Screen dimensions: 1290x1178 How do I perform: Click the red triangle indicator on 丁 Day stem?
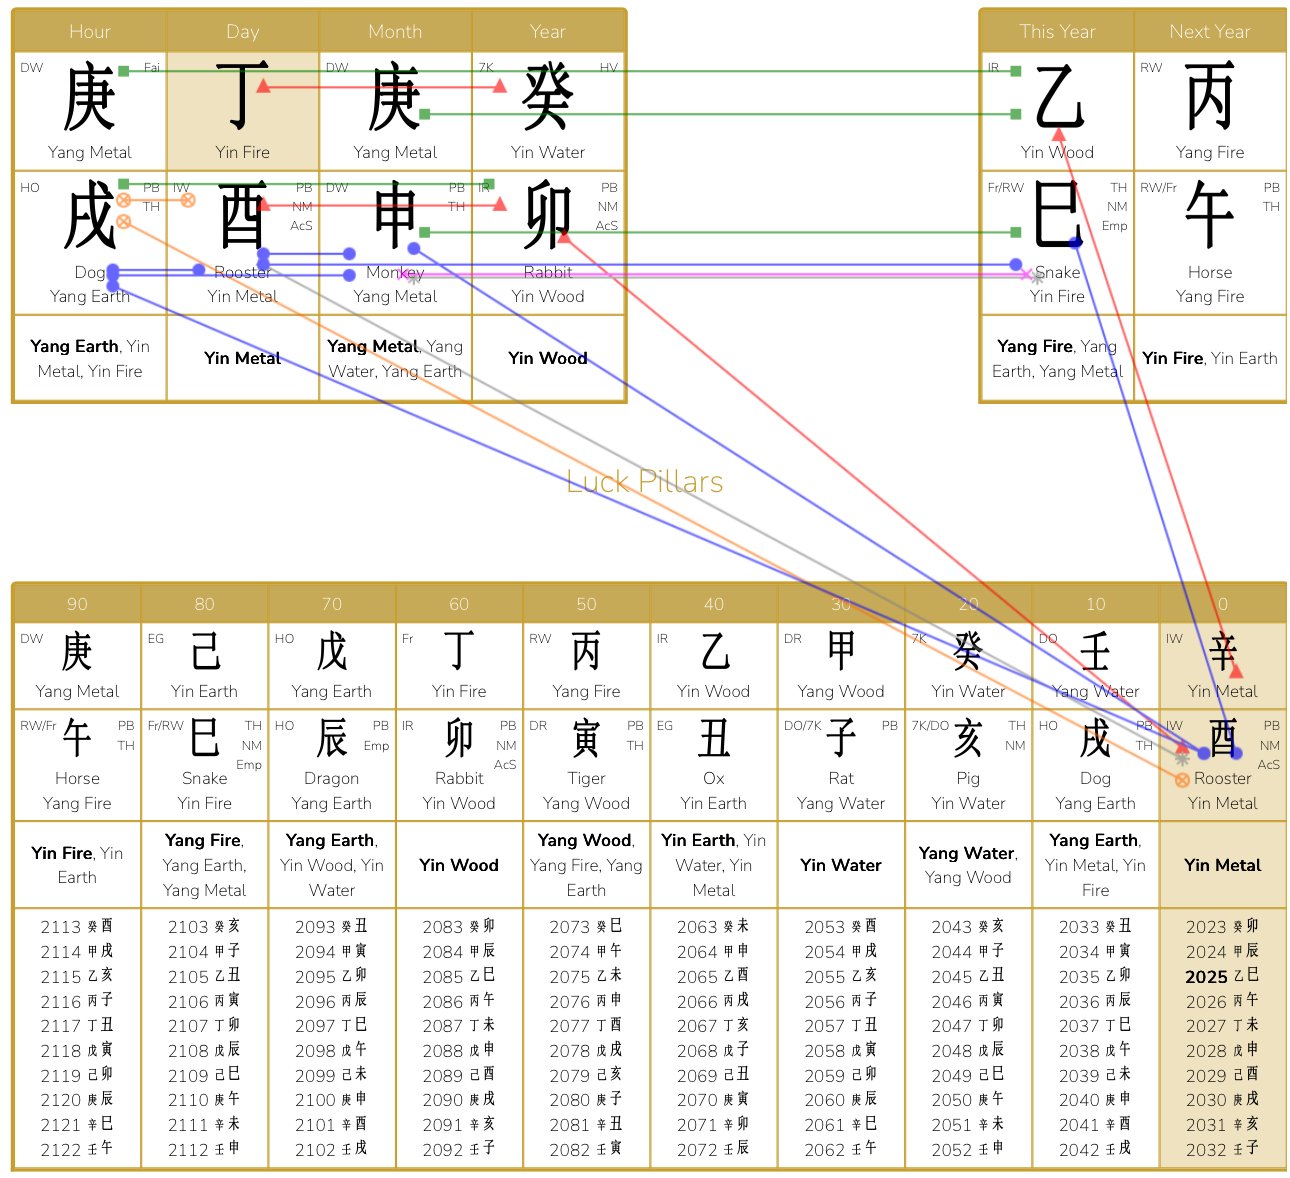tap(263, 85)
